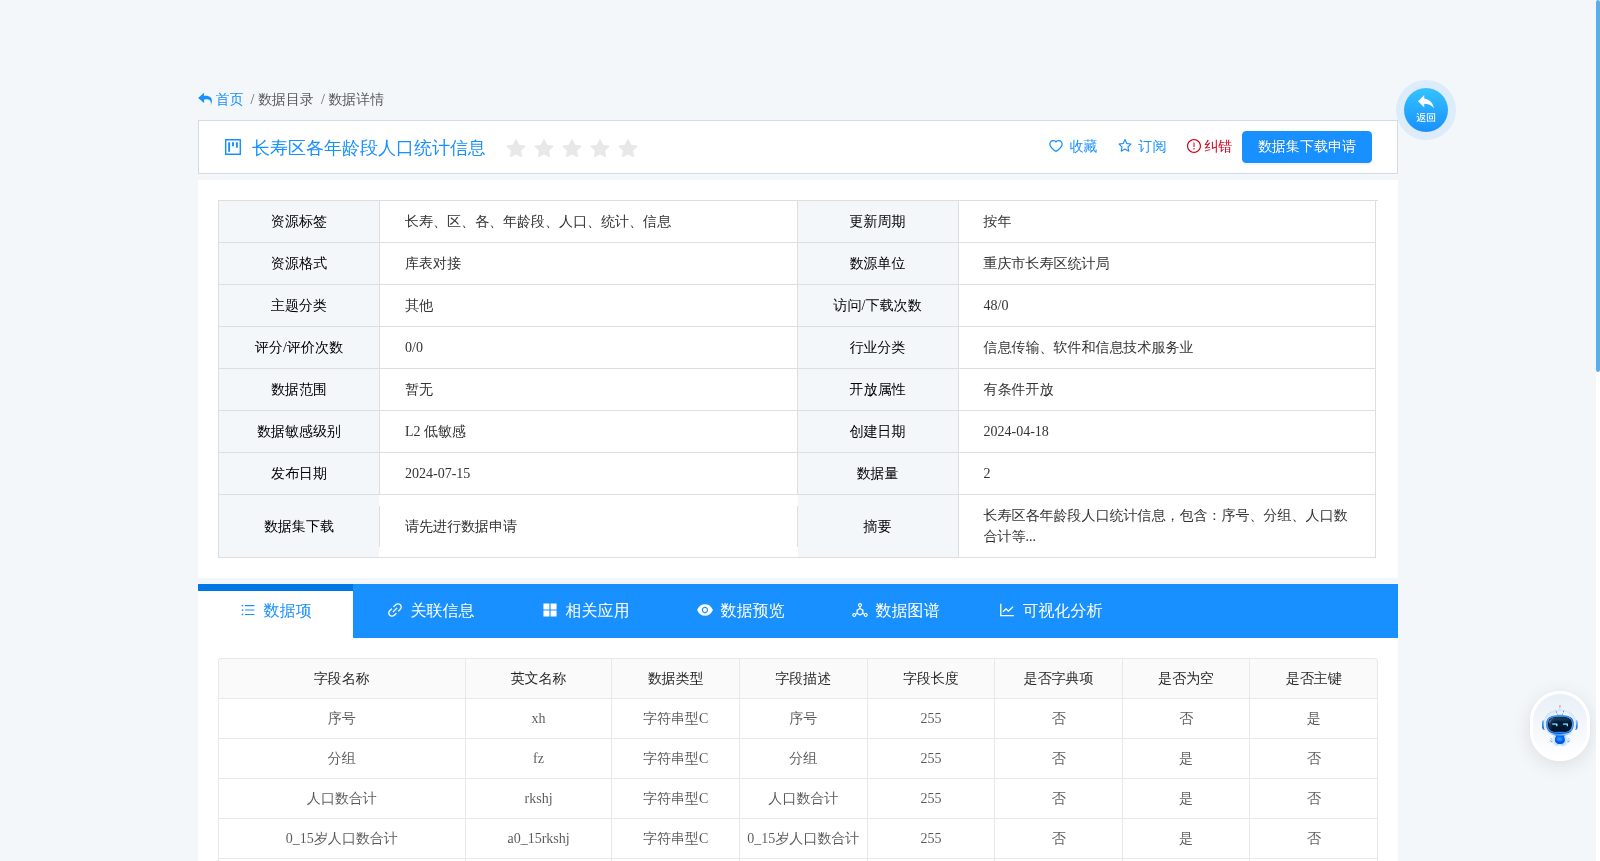Click the 数据类型 column header
Viewport: 1600px width, 861px height.
tap(676, 678)
